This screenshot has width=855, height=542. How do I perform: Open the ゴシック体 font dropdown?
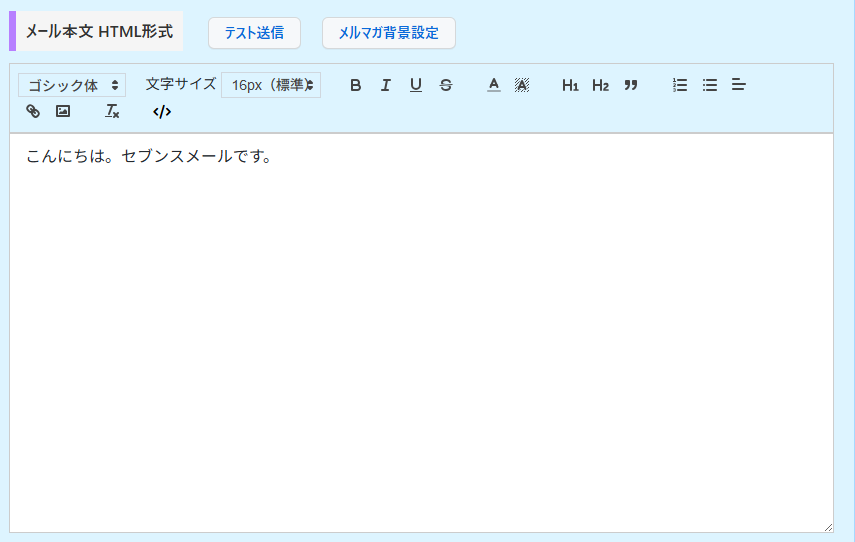pyautogui.click(x=72, y=85)
